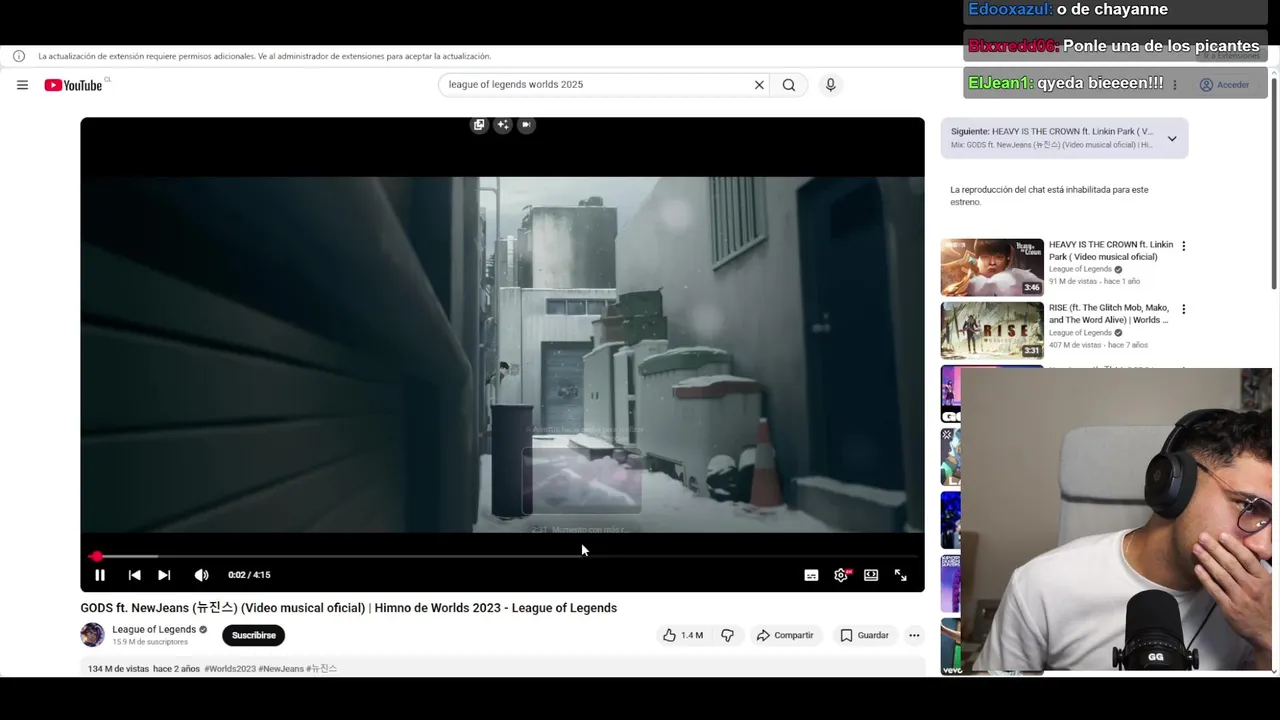The image size is (1280, 720).
Task: Click the #NewJeans hashtag
Action: [x=281, y=668]
